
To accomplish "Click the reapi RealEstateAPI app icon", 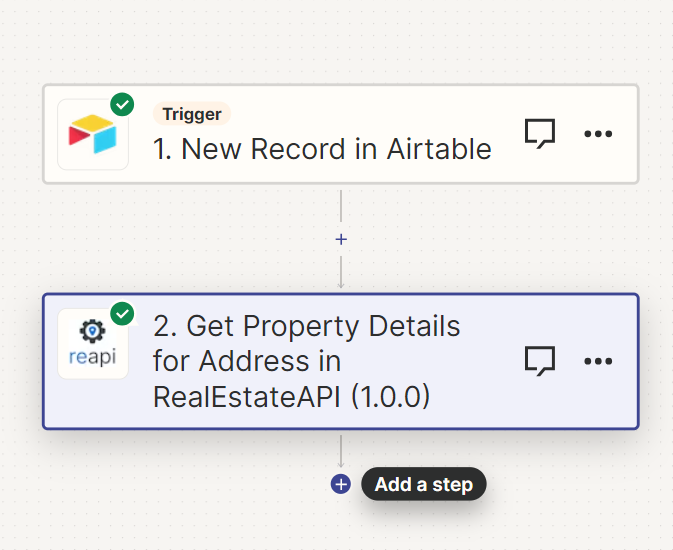I will pyautogui.click(x=93, y=344).
